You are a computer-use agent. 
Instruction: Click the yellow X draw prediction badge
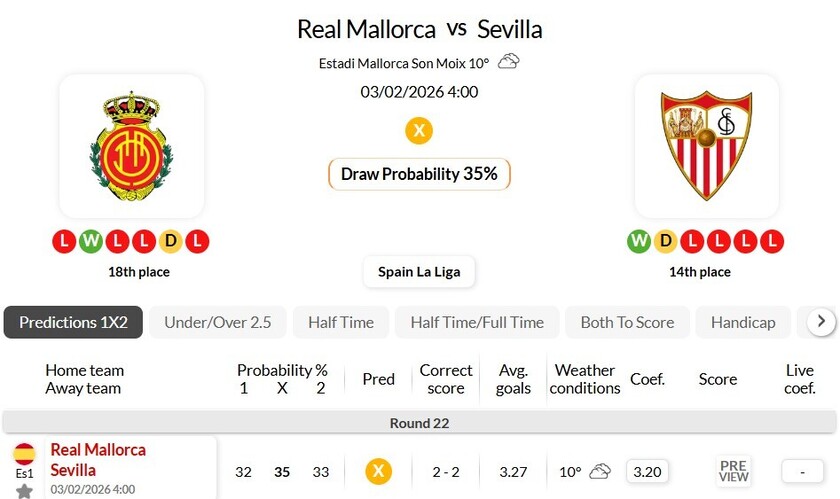[x=419, y=131]
